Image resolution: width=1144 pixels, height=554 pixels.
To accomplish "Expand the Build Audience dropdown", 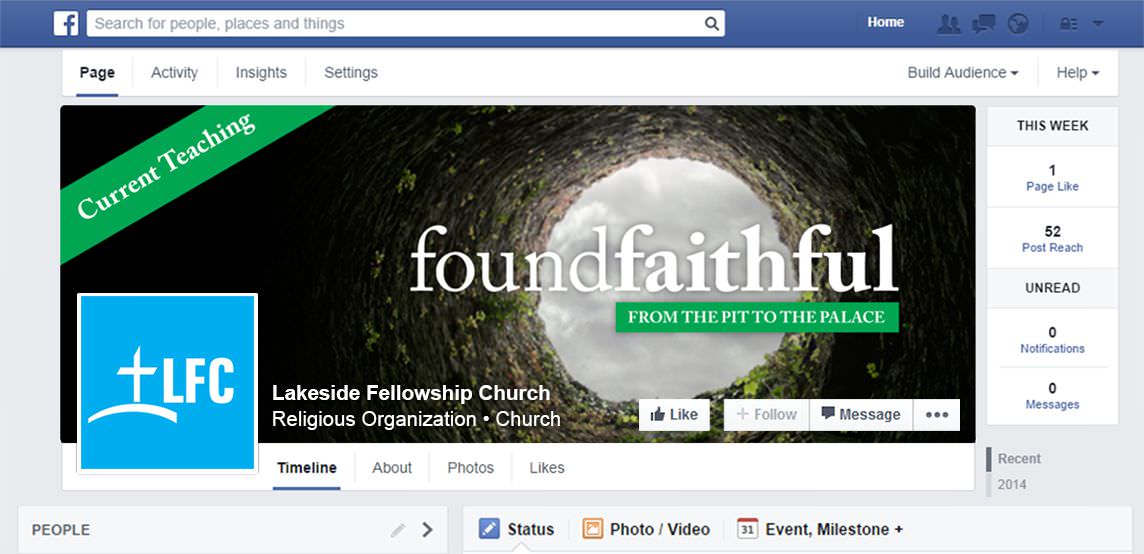I will pyautogui.click(x=962, y=72).
